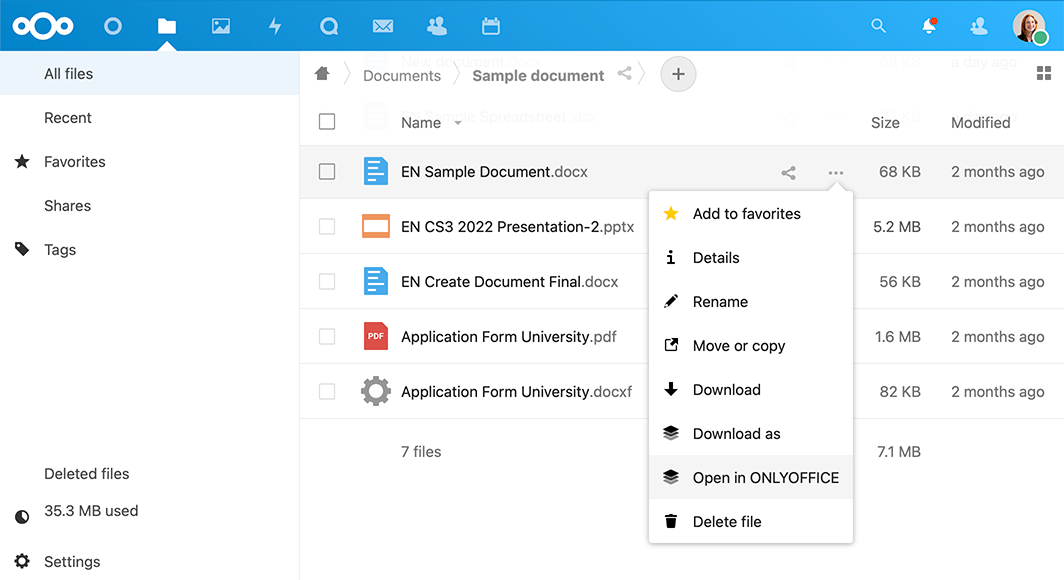This screenshot has width=1064, height=580.
Task: Open the Activity lightning icon
Action: pyautogui.click(x=275, y=26)
